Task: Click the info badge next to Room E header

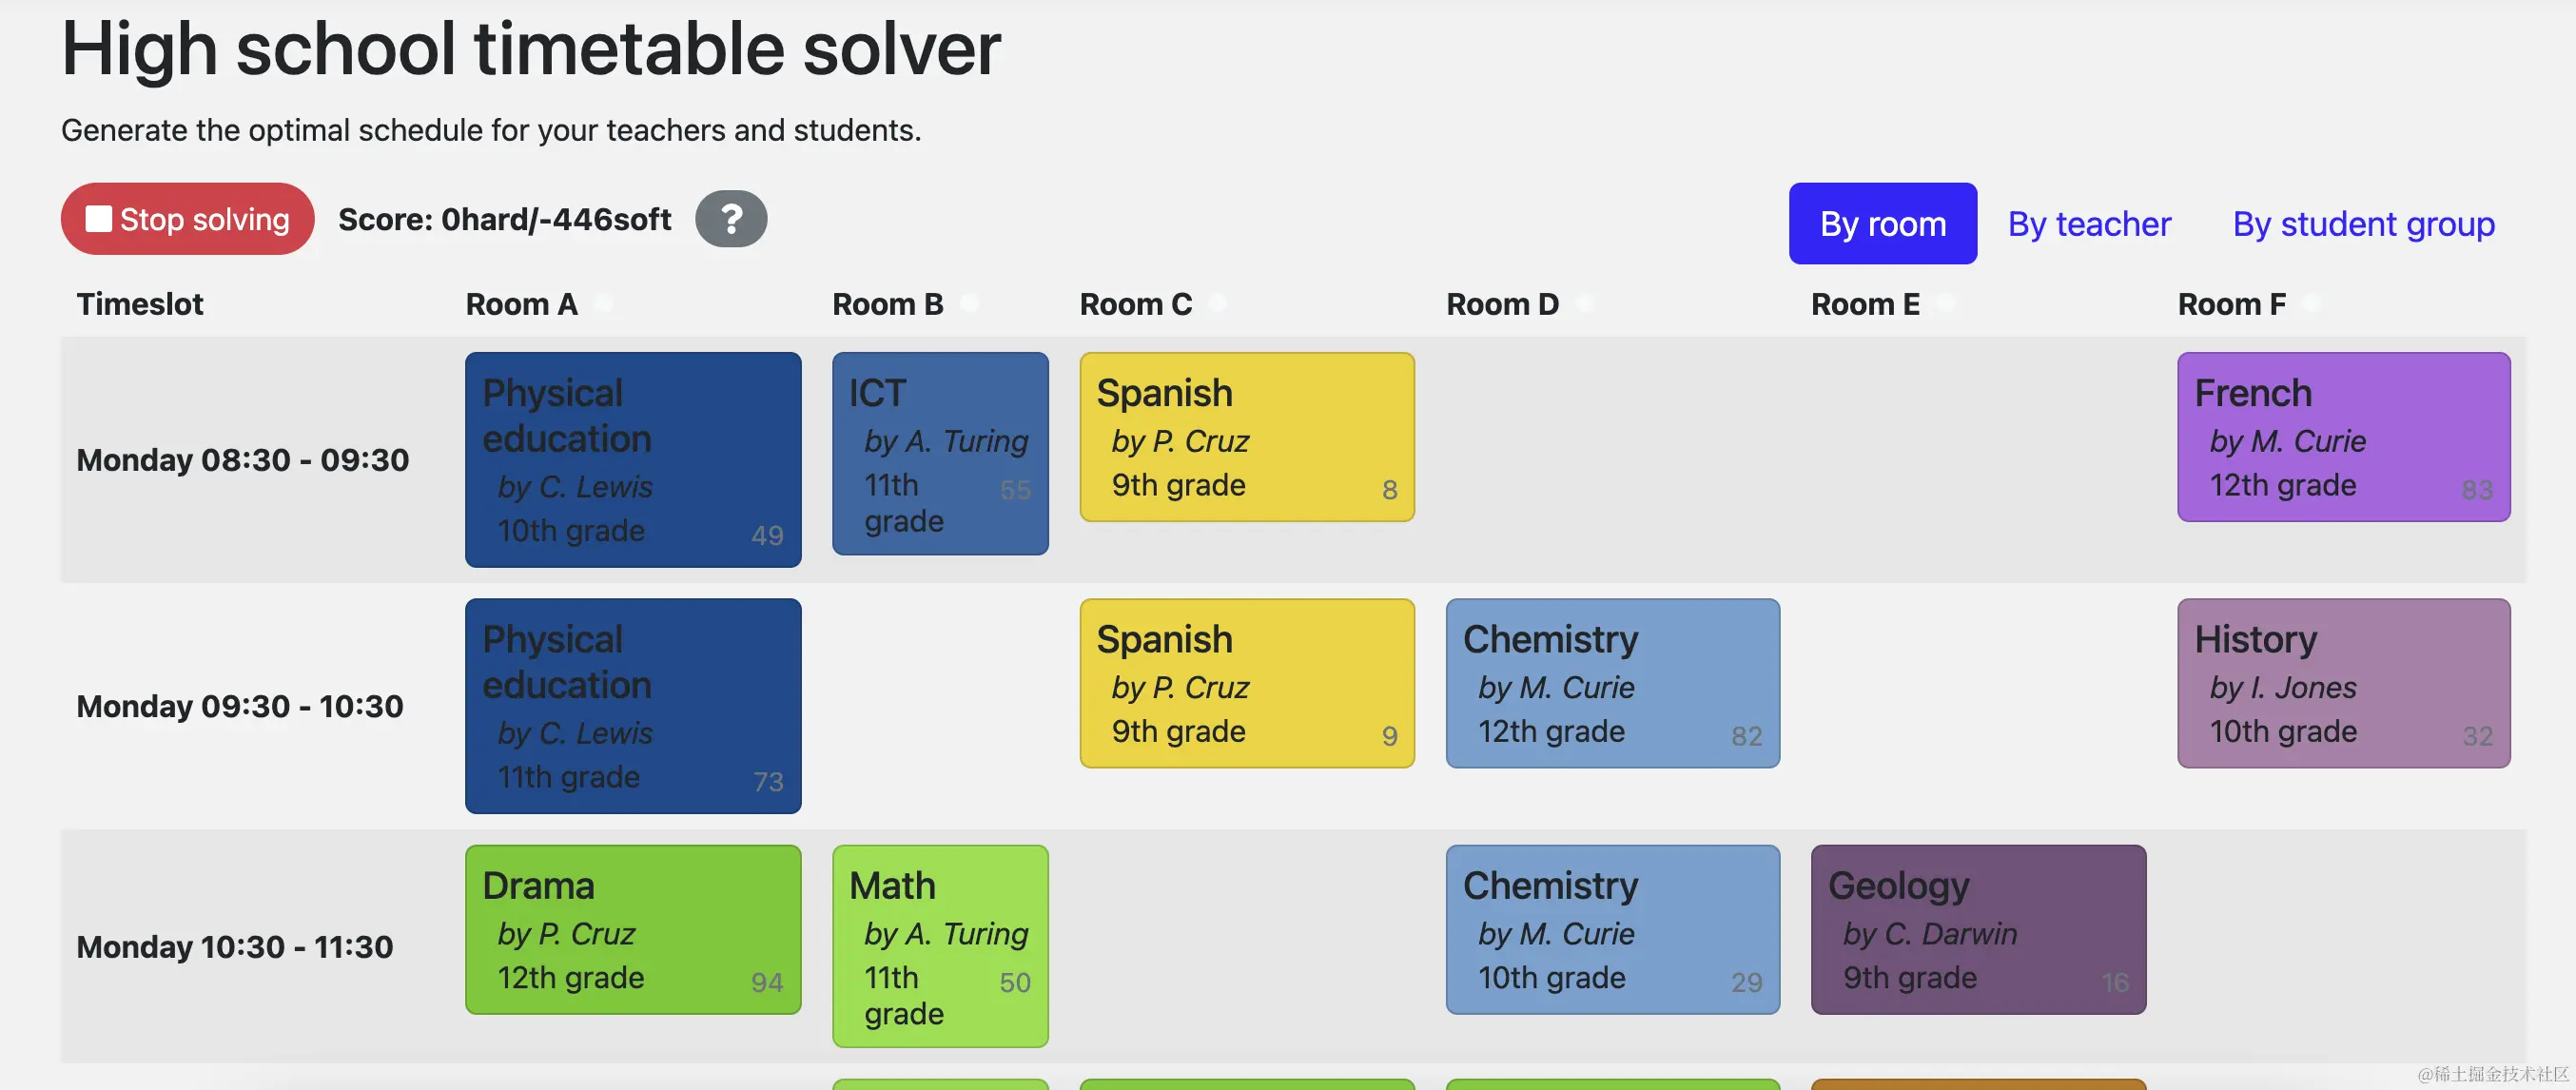Action: 1947,303
